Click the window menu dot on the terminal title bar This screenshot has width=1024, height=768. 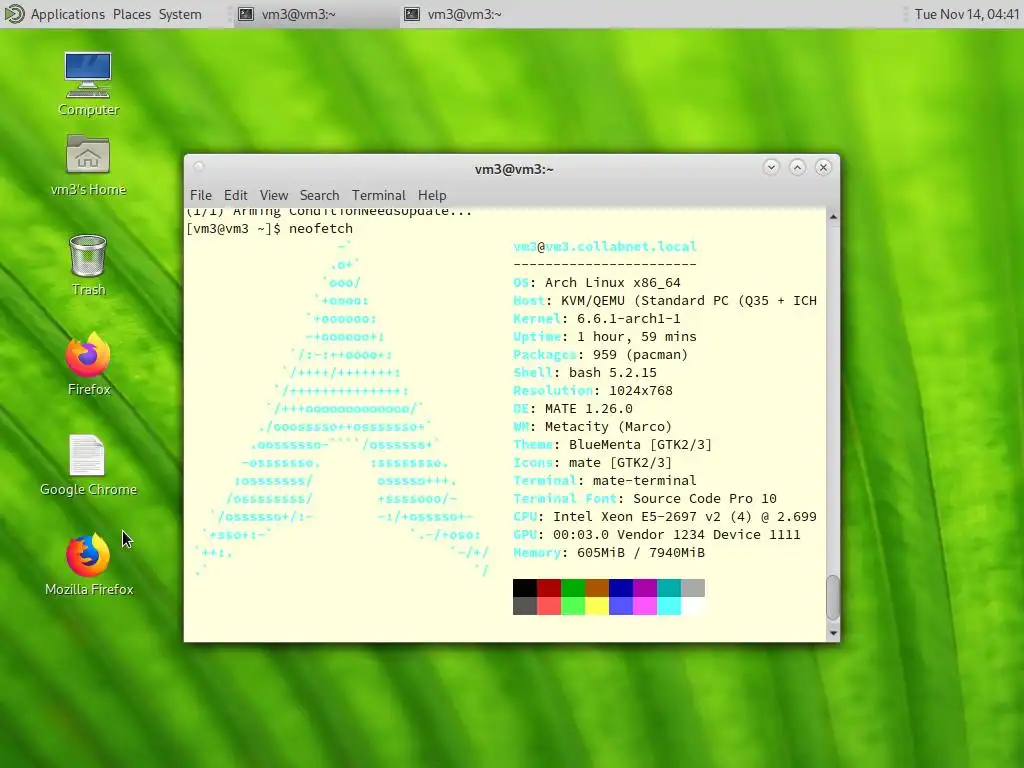coord(199,167)
